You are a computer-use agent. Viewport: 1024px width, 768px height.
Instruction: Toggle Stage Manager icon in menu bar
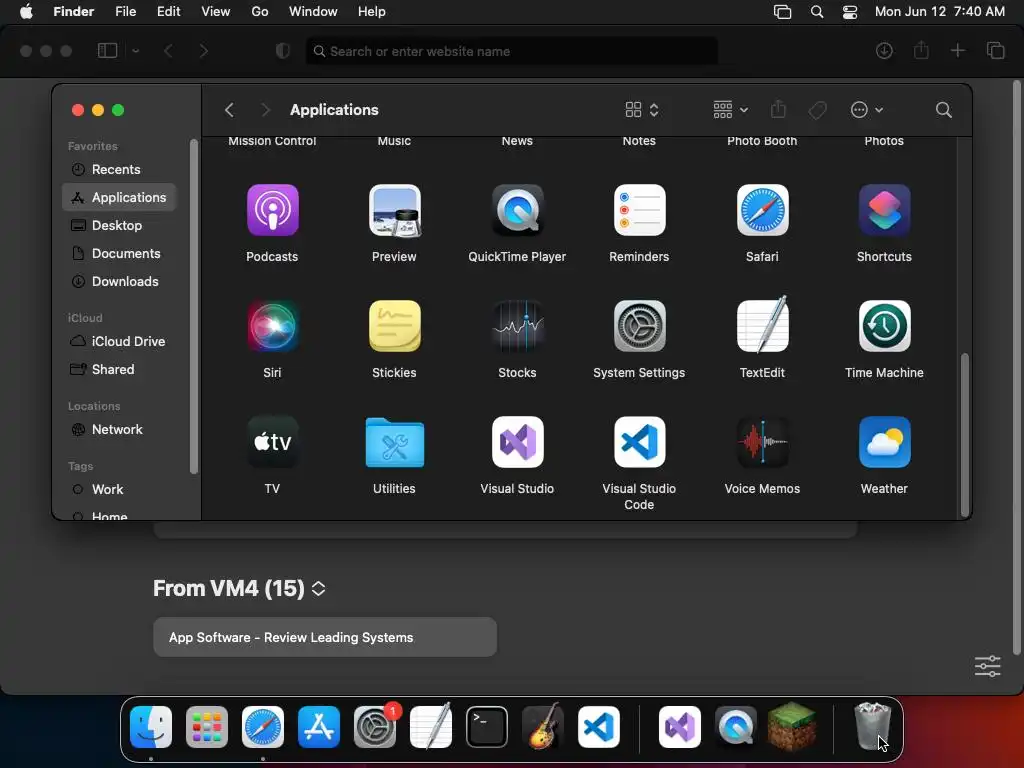pyautogui.click(x=782, y=12)
